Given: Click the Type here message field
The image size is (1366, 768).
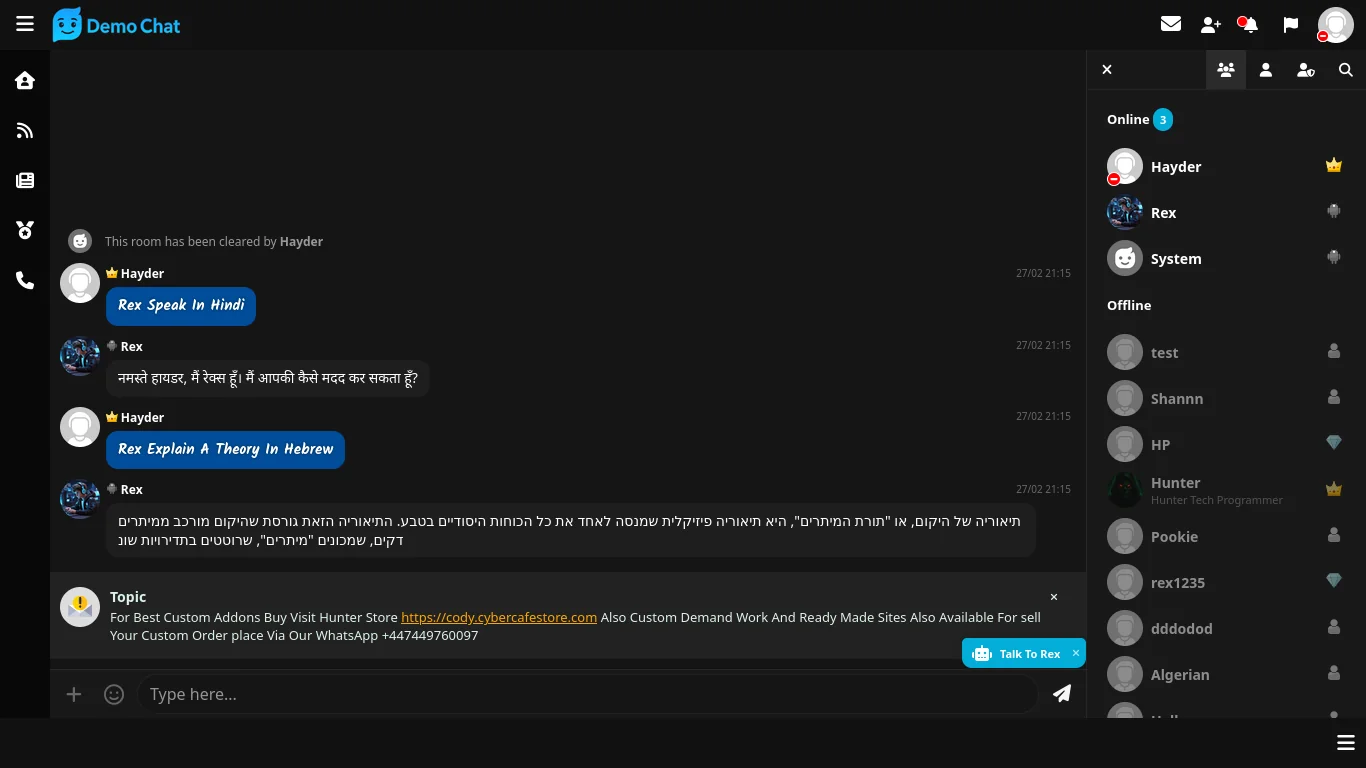Looking at the screenshot, I should (x=585, y=694).
